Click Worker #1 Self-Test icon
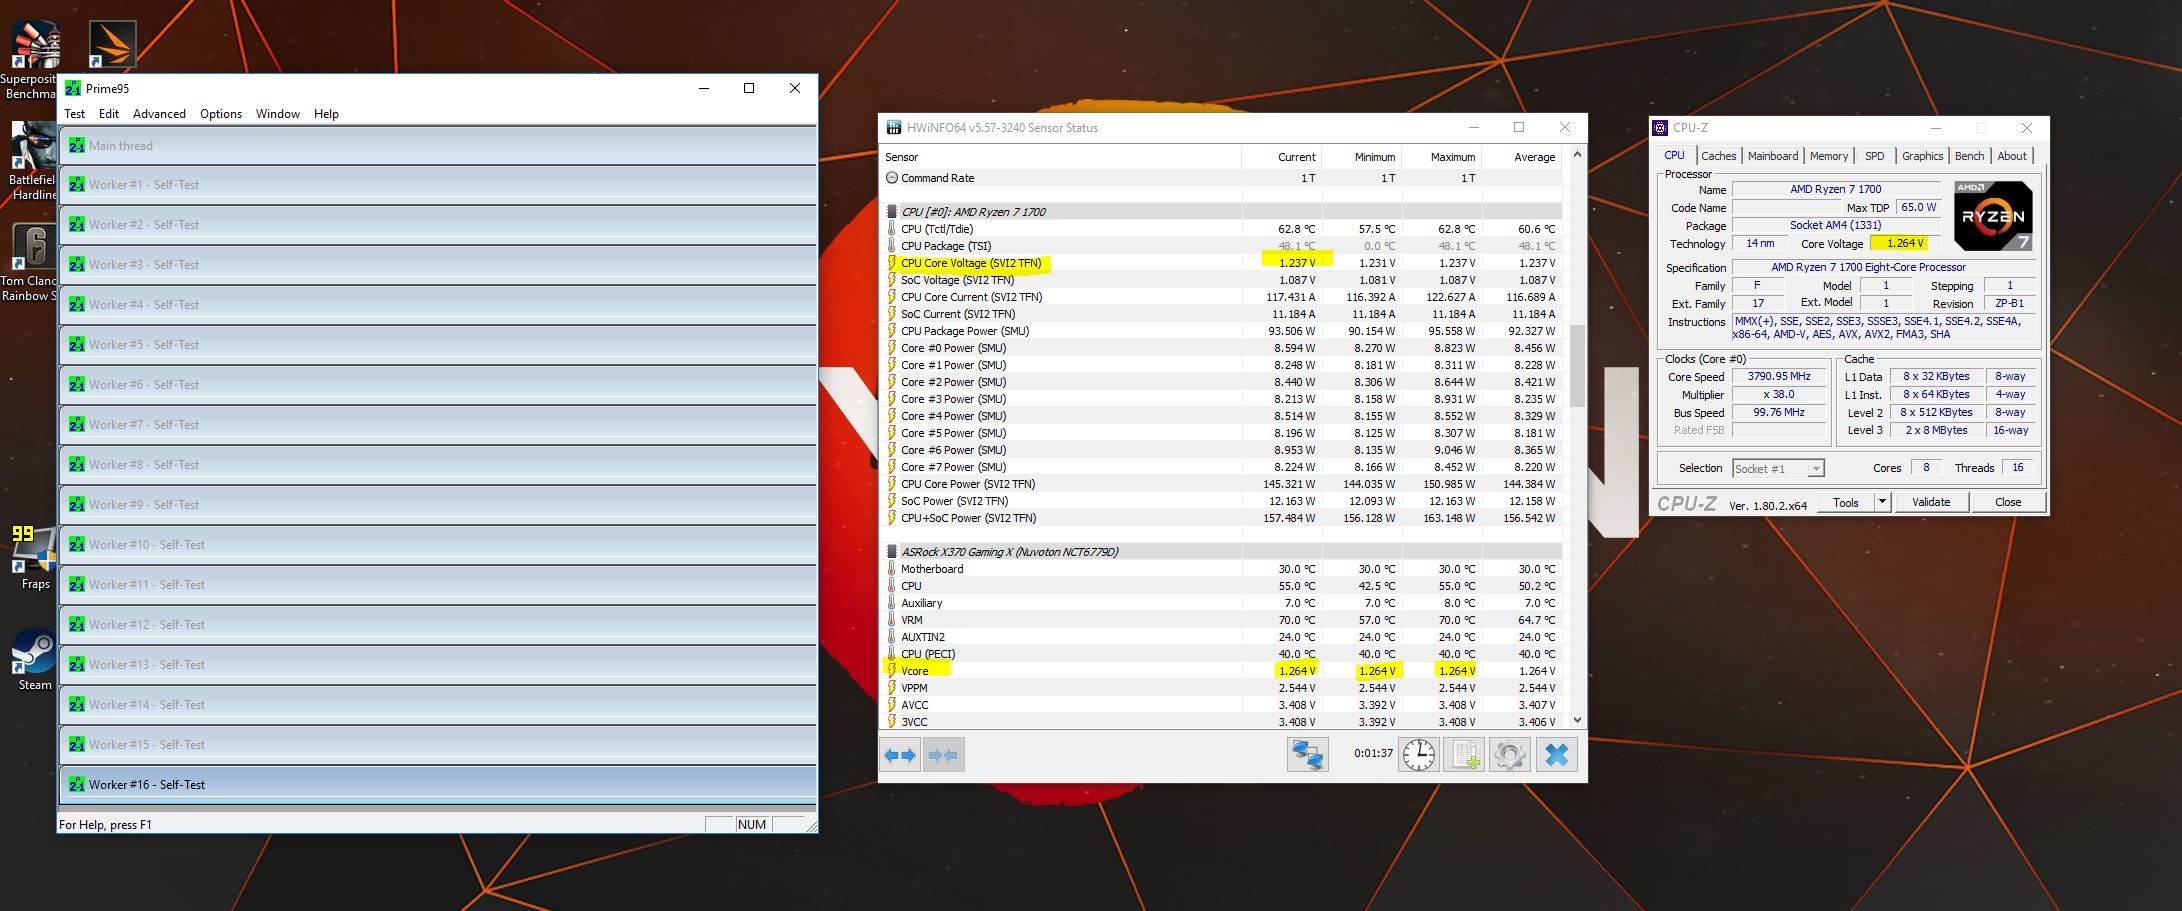The image size is (2182, 911). click(x=77, y=184)
